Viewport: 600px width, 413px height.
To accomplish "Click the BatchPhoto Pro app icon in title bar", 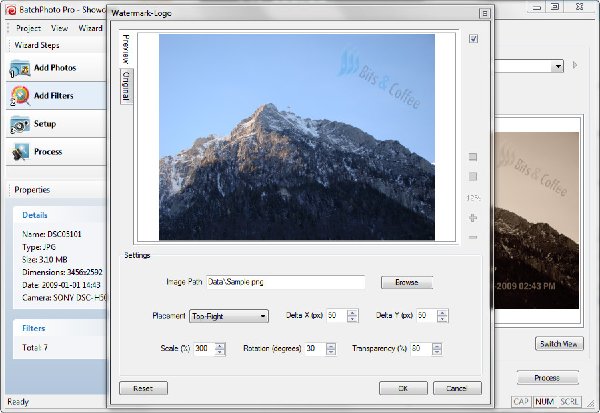I will tap(11, 10).
